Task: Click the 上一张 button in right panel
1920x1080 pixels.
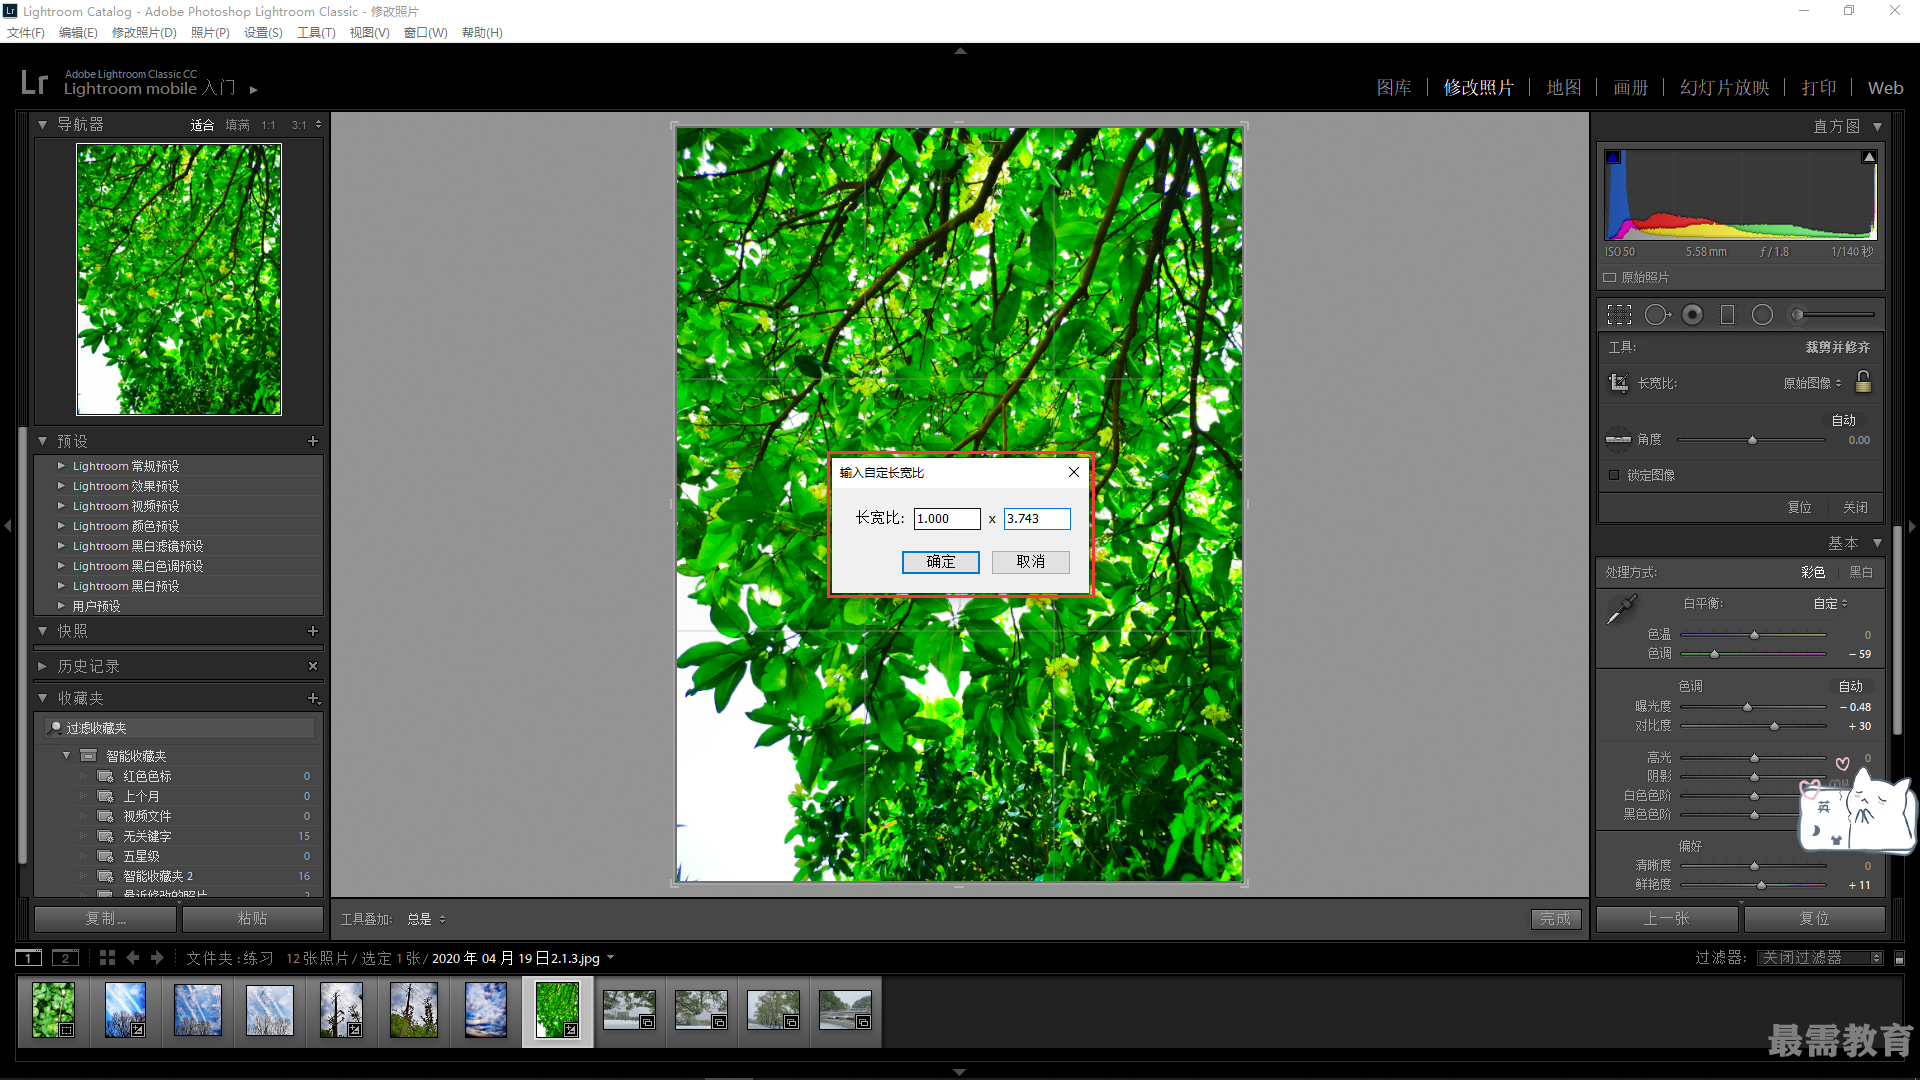Action: coord(1667,918)
